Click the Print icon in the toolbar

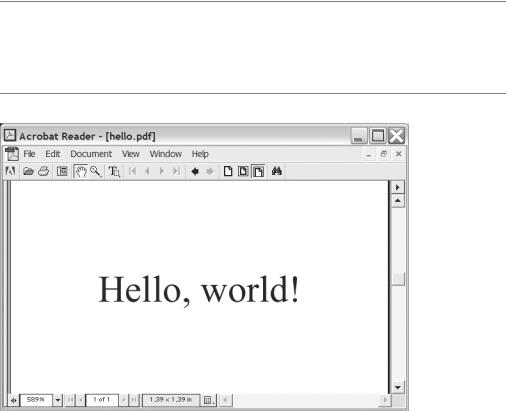[44, 171]
